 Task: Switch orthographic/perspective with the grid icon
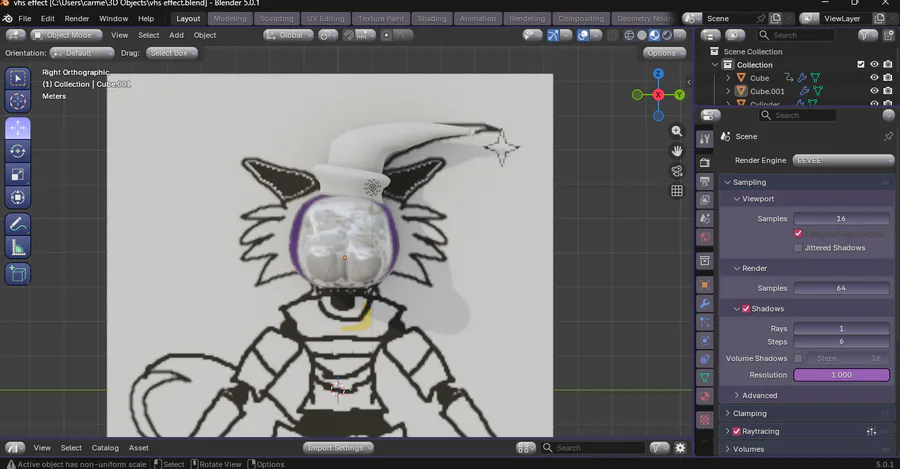pos(677,191)
